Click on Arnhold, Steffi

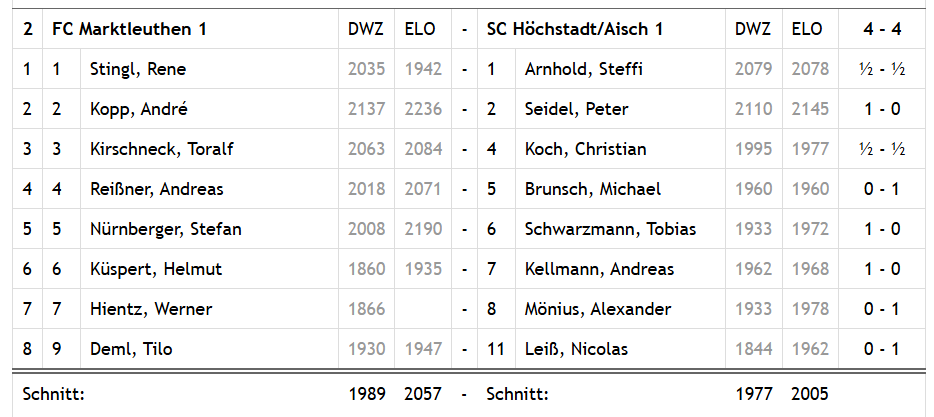click(583, 69)
